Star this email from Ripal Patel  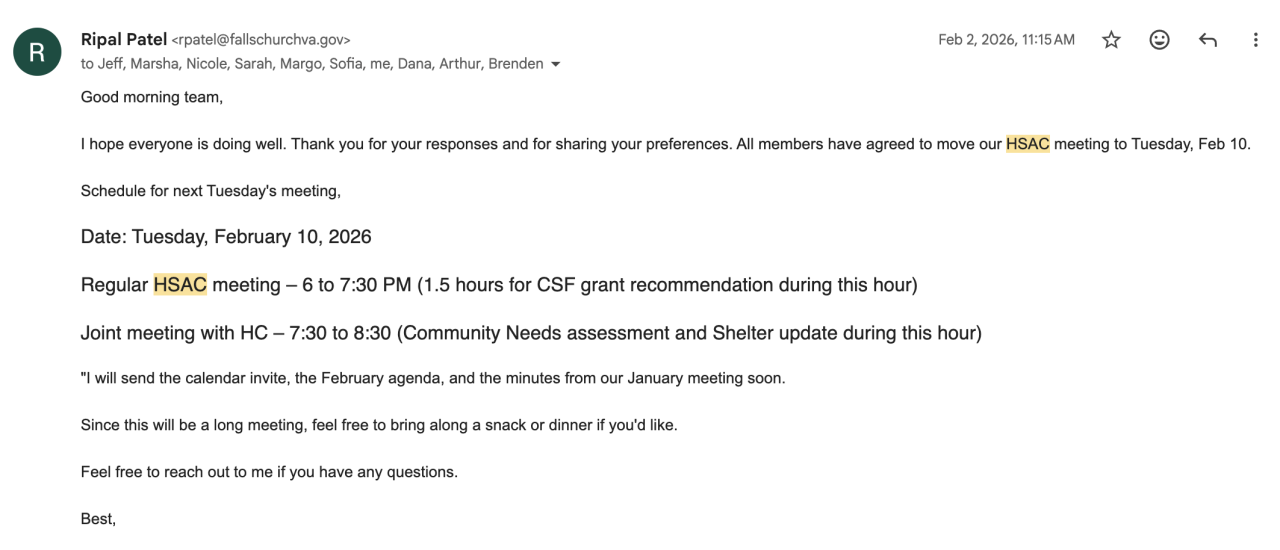1111,40
